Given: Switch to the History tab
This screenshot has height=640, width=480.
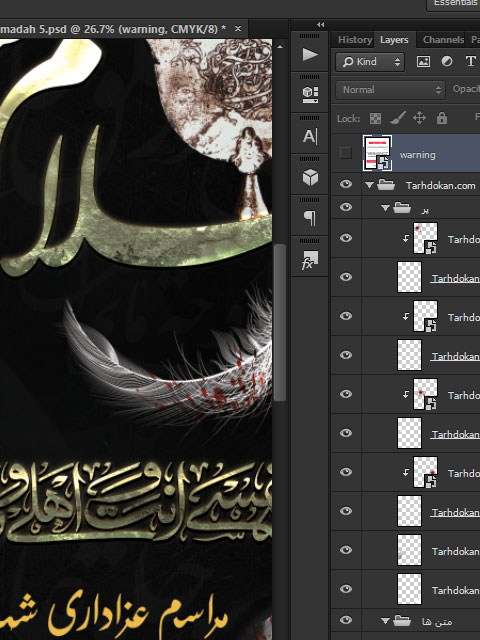Looking at the screenshot, I should pyautogui.click(x=355, y=40).
